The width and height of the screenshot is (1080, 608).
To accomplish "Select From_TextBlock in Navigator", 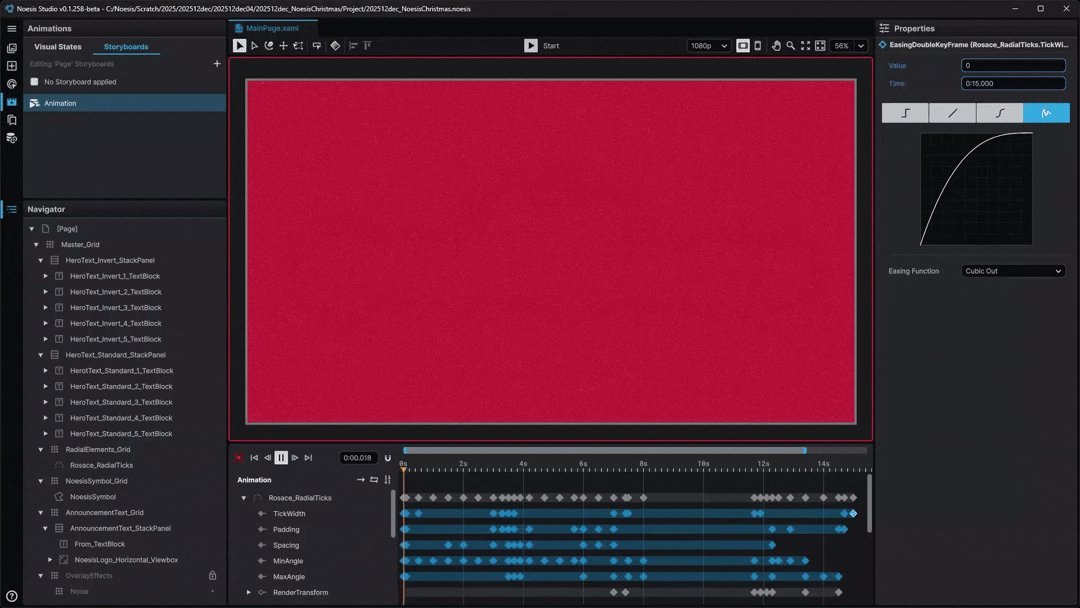I will [x=100, y=544].
